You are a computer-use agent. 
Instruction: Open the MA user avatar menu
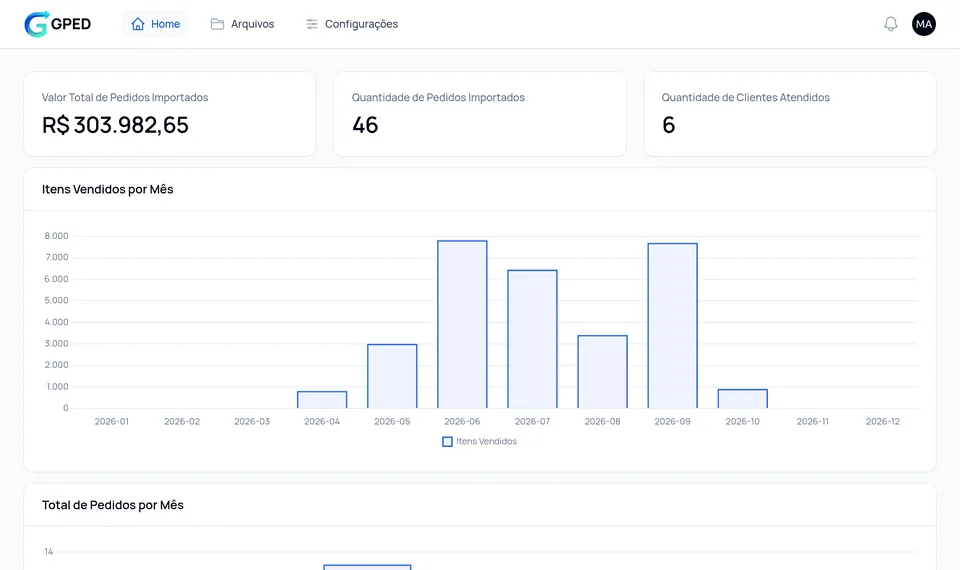[924, 24]
